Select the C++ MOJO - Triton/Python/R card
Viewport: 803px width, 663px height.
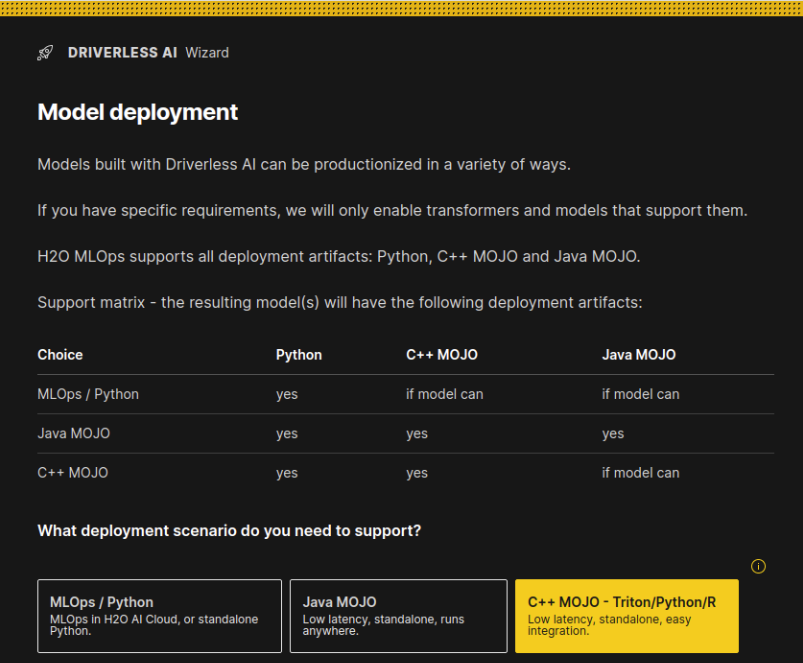click(626, 615)
